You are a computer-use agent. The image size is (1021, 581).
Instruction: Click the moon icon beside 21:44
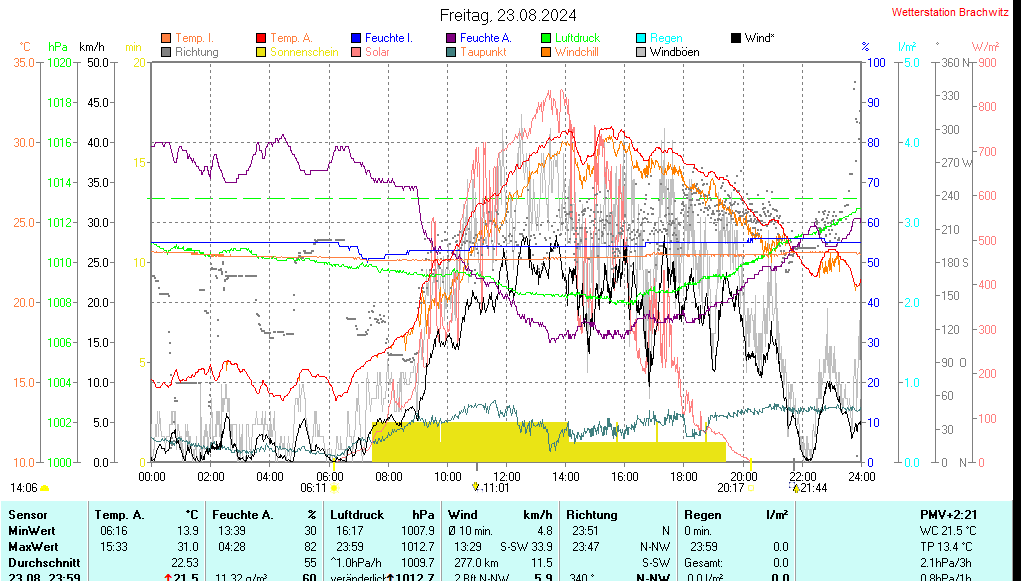click(796, 488)
